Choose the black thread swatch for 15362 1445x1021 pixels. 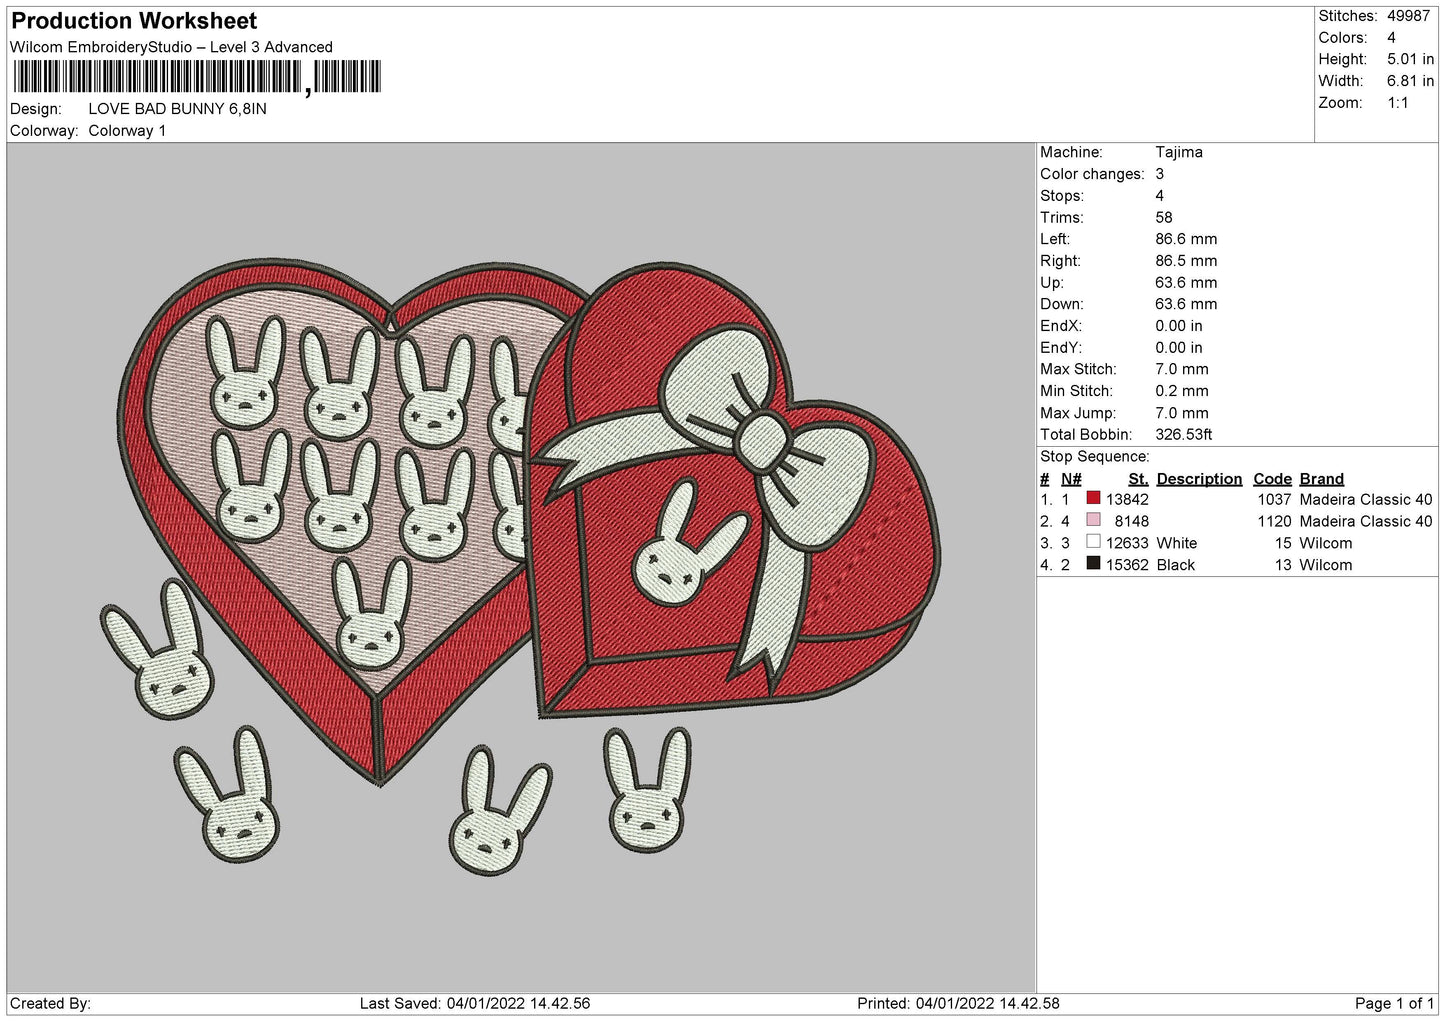1093,565
